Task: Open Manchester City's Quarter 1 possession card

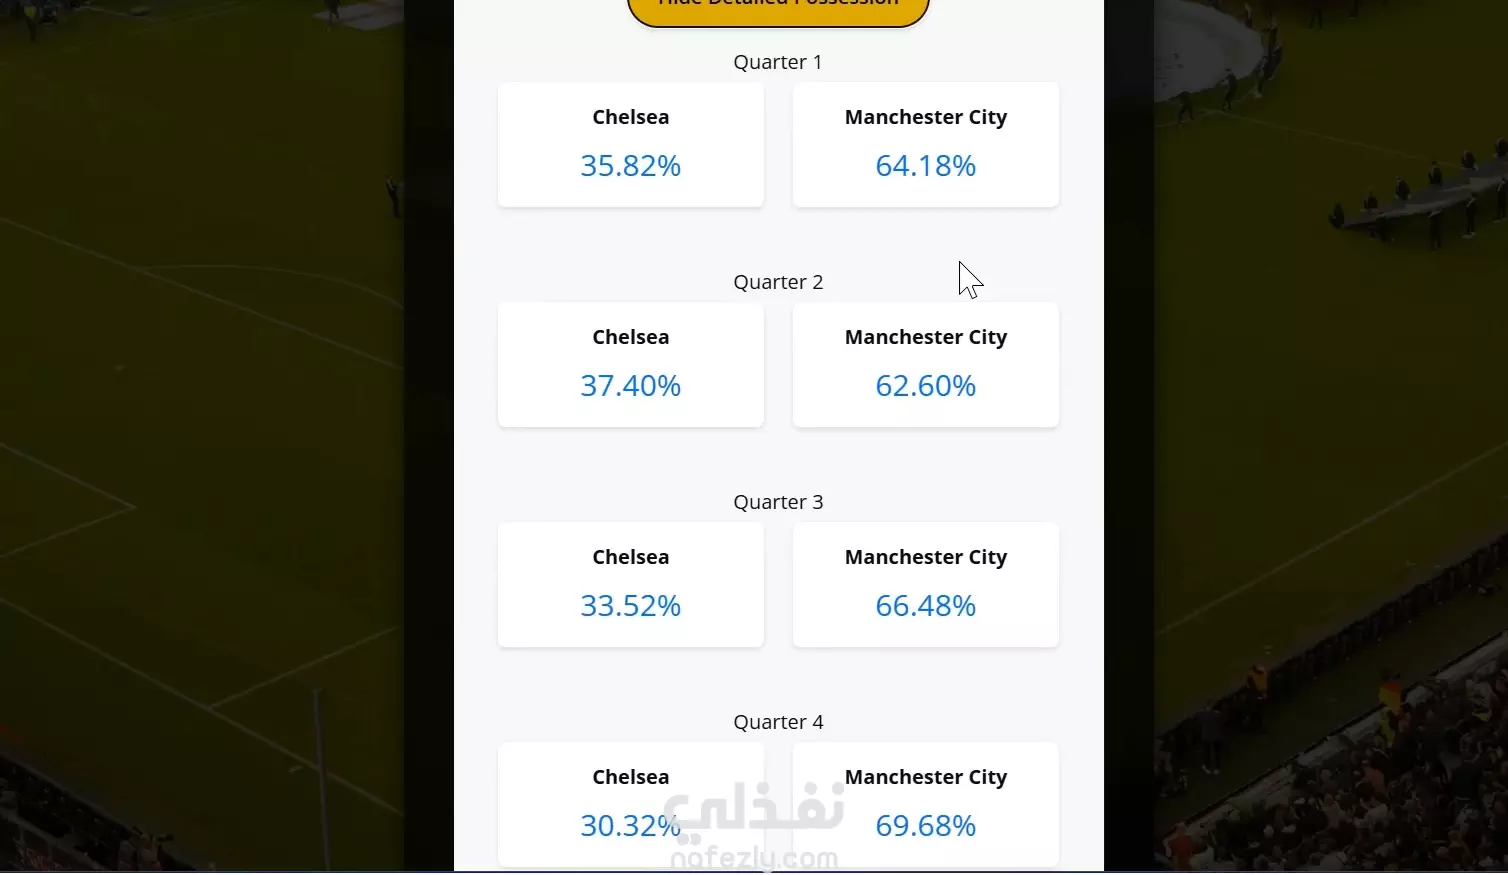Action: pyautogui.click(x=926, y=145)
